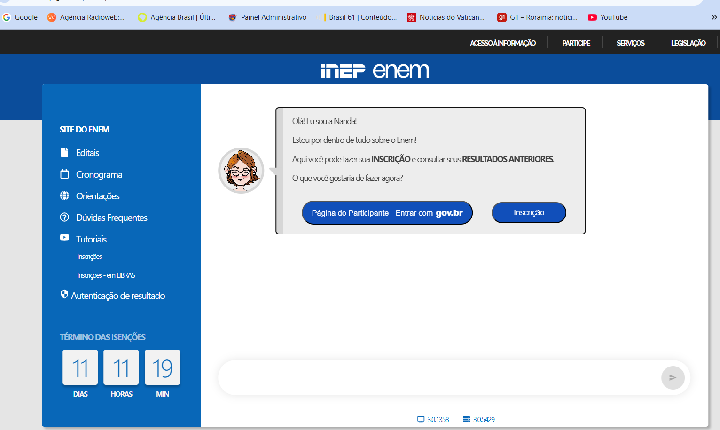Open Autenticação de resultado

click(118, 295)
